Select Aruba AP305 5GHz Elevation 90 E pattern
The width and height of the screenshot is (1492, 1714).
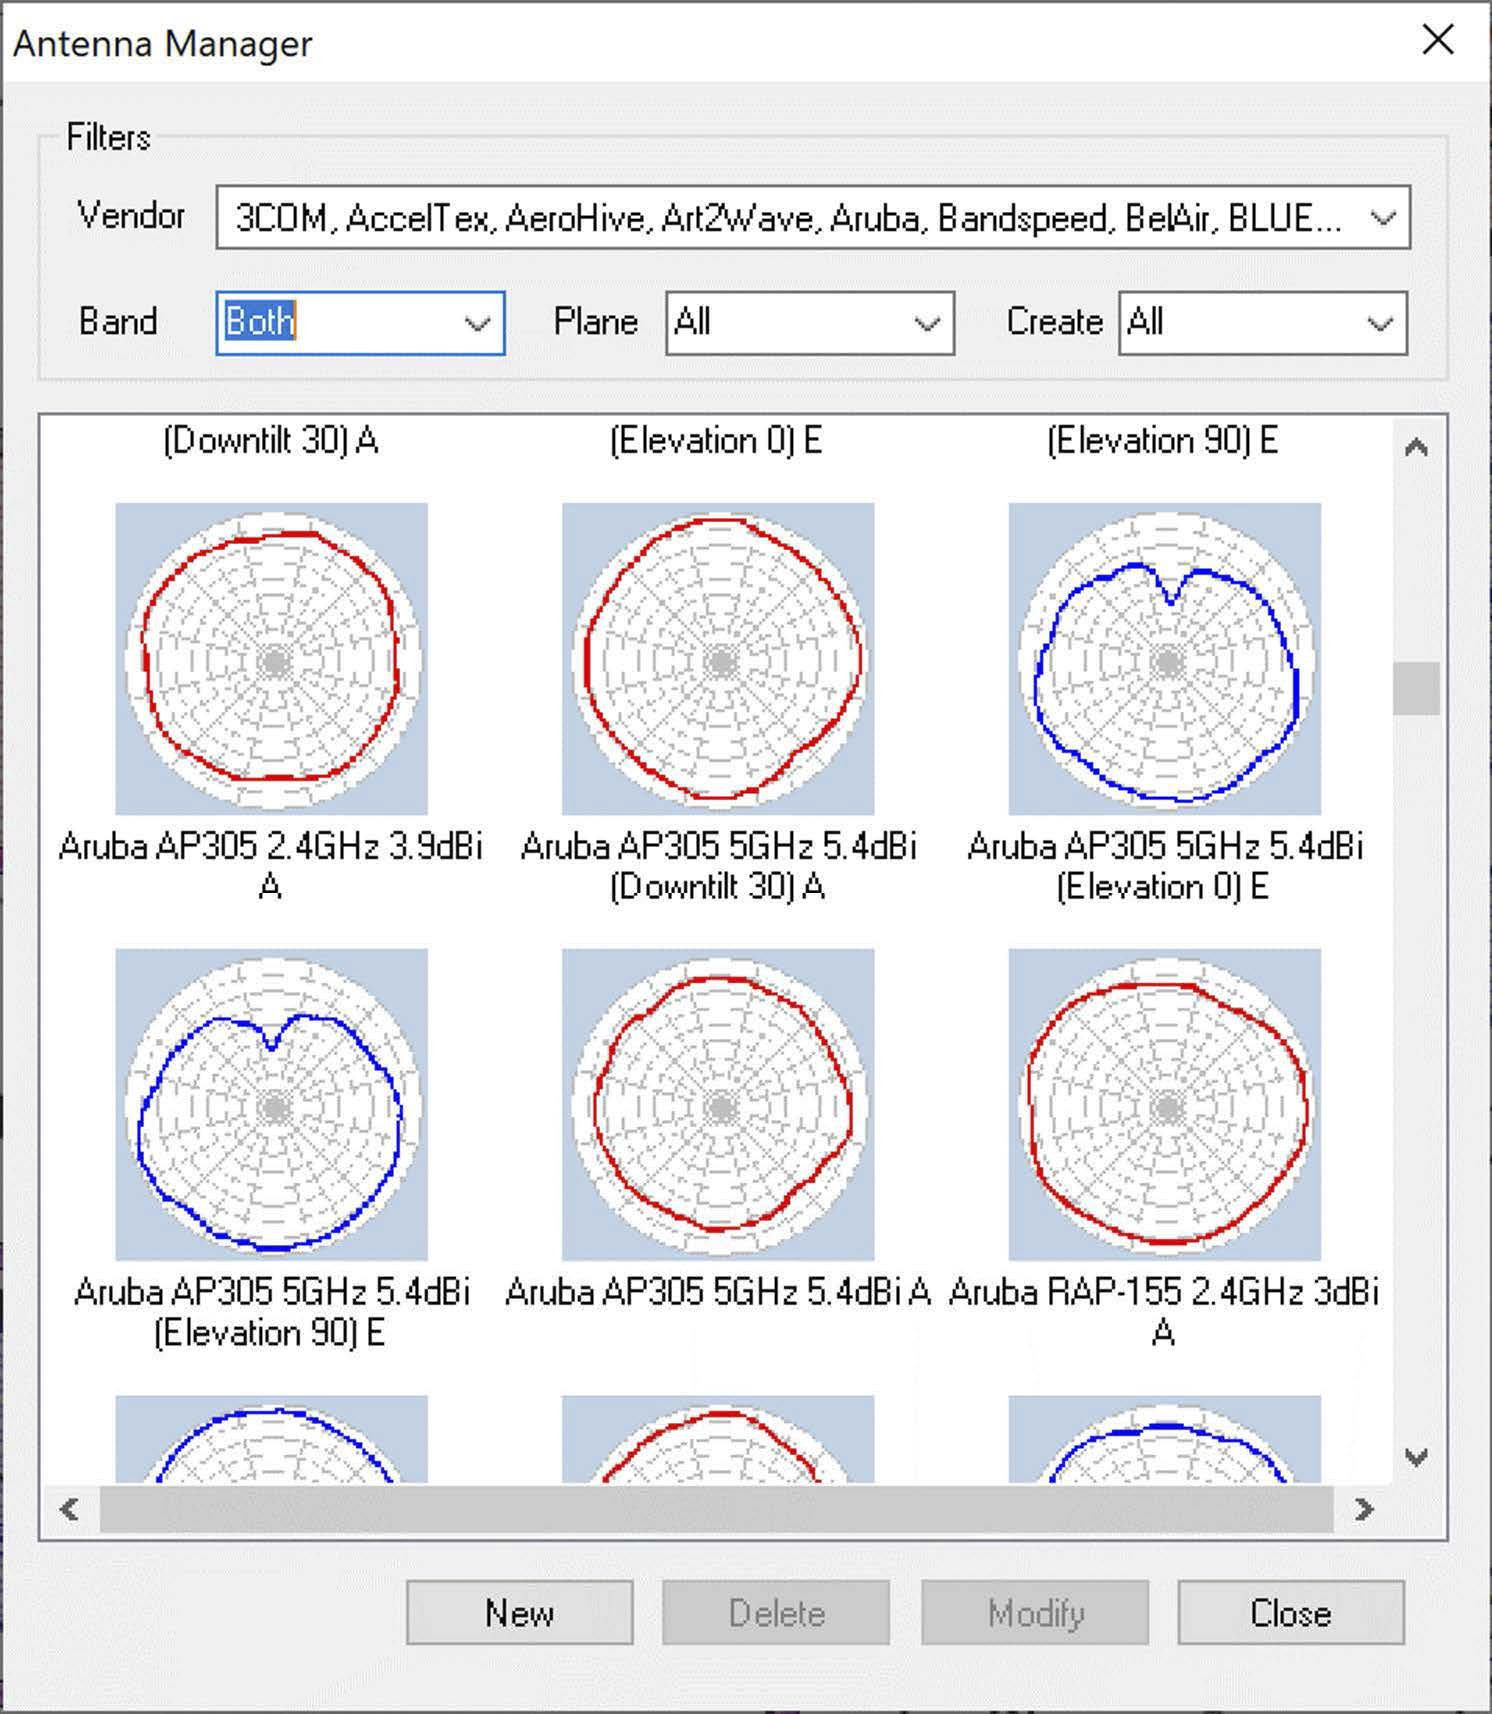tap(271, 1104)
